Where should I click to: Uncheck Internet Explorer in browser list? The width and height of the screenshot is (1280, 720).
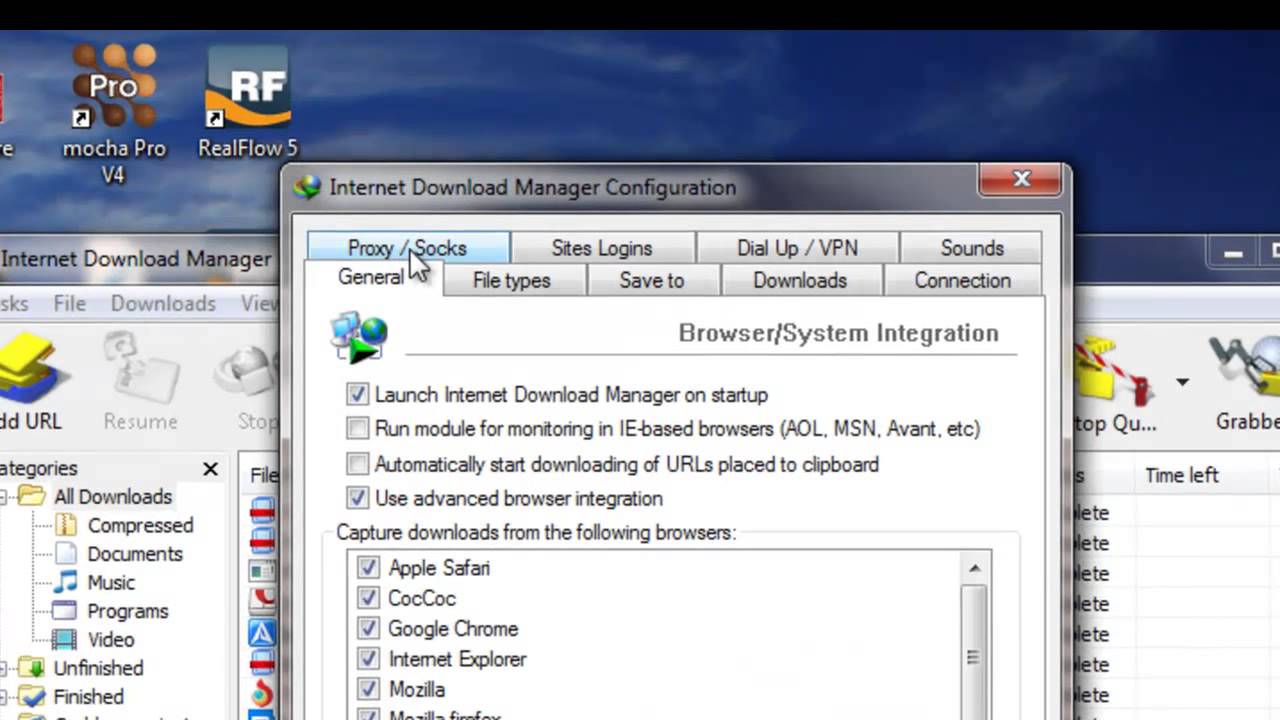pos(368,659)
